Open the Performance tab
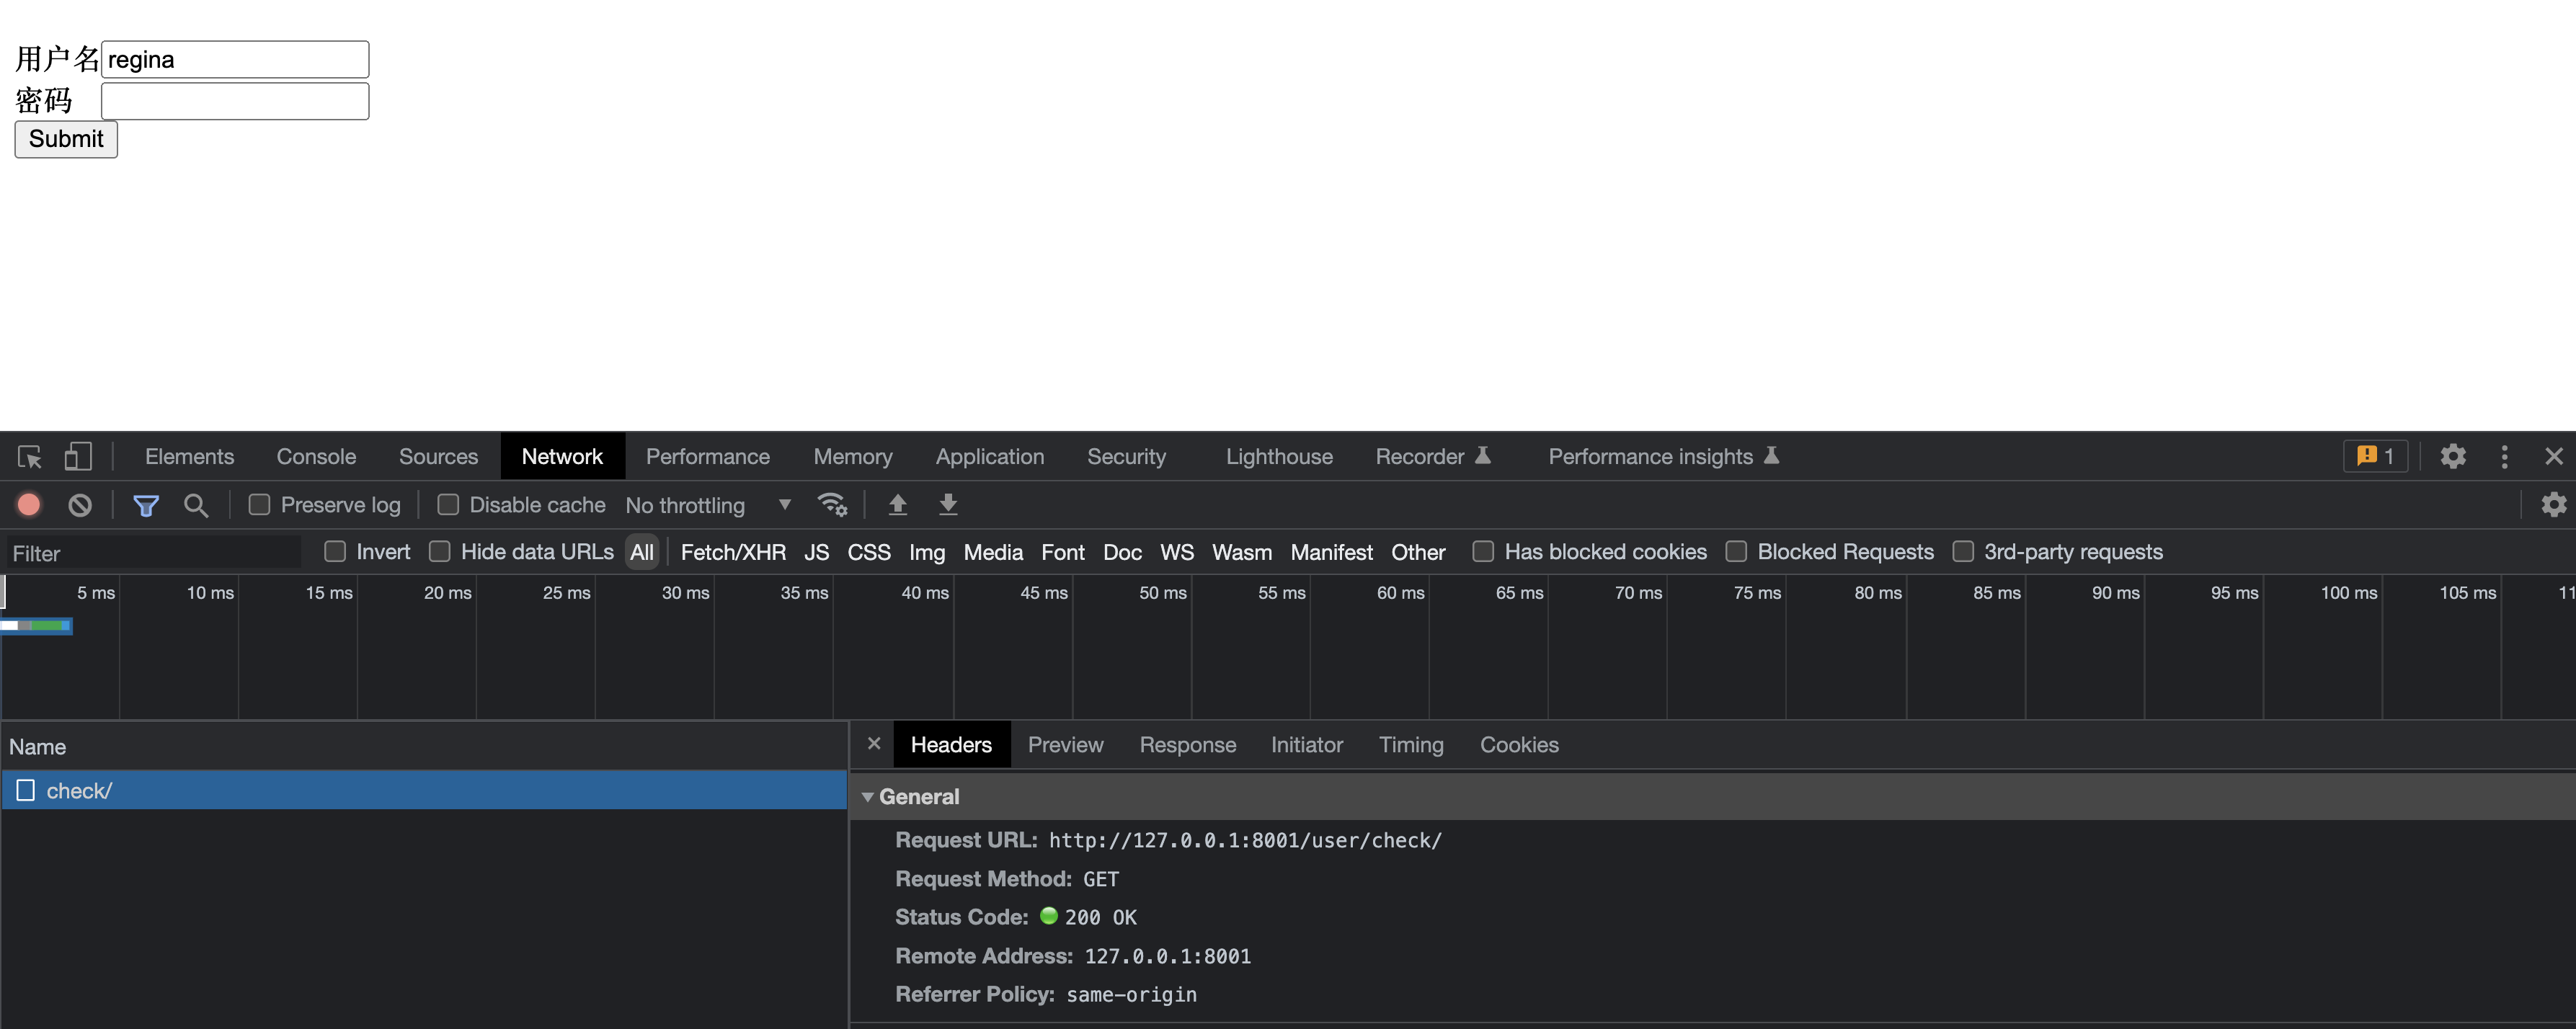This screenshot has height=1029, width=2576. [707, 456]
